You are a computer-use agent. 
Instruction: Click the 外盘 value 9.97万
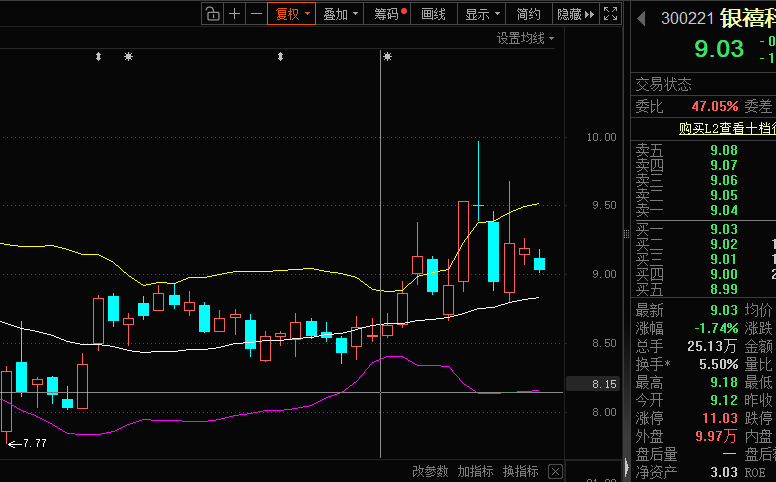[x=716, y=436]
